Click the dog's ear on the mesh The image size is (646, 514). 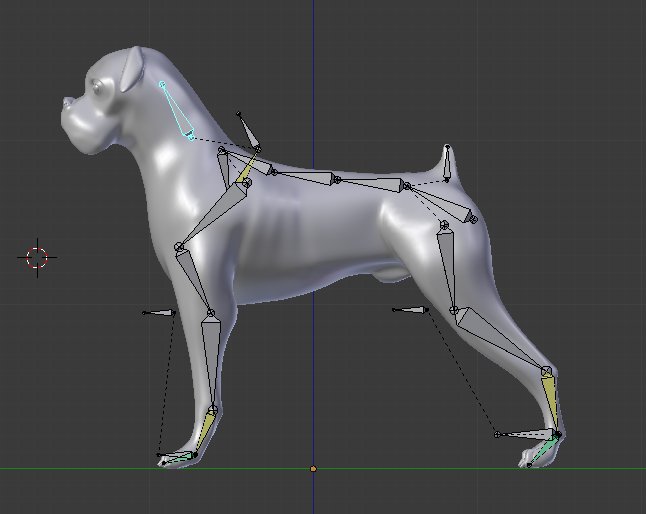133,69
